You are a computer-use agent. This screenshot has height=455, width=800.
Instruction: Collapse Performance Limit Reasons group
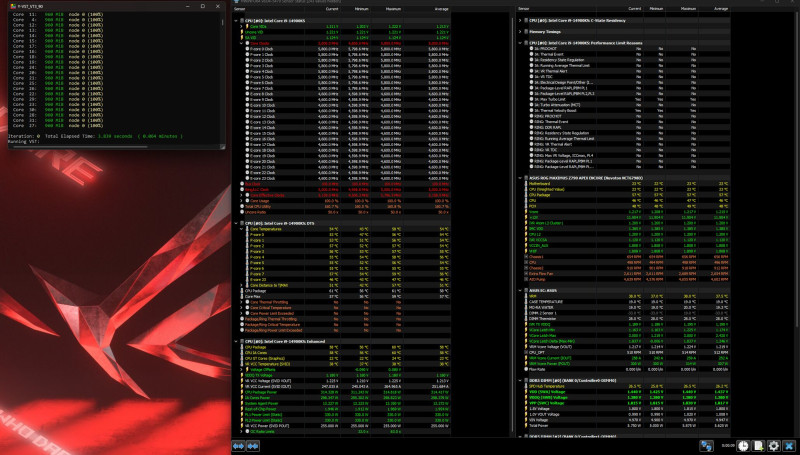(x=520, y=43)
